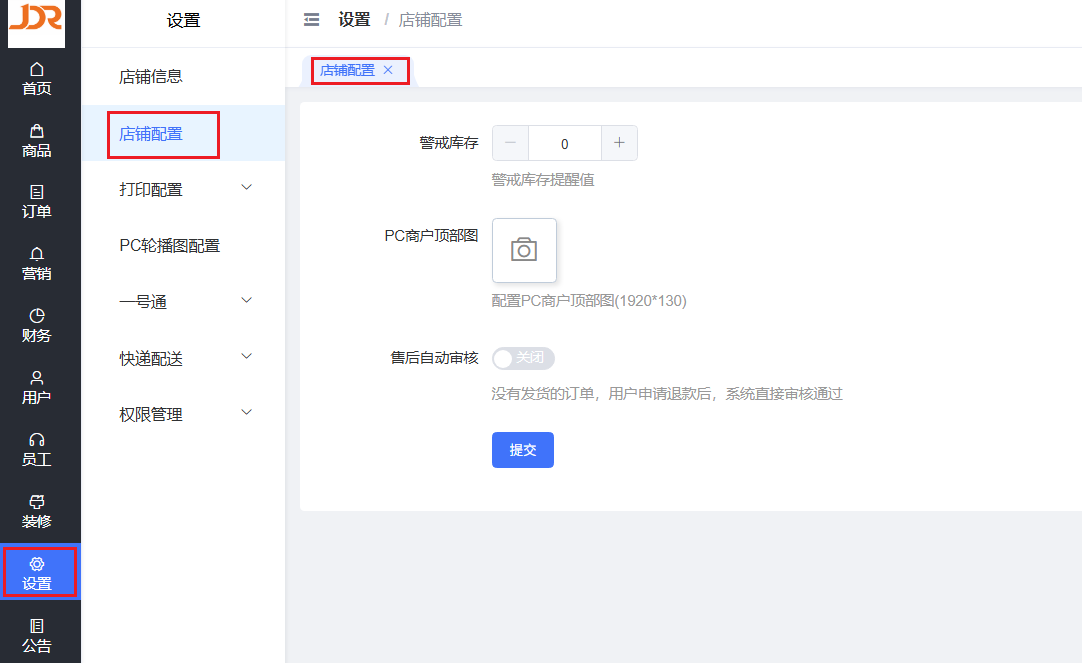Decrease 警戒库存 with minus button
The width and height of the screenshot is (1082, 663).
point(510,143)
